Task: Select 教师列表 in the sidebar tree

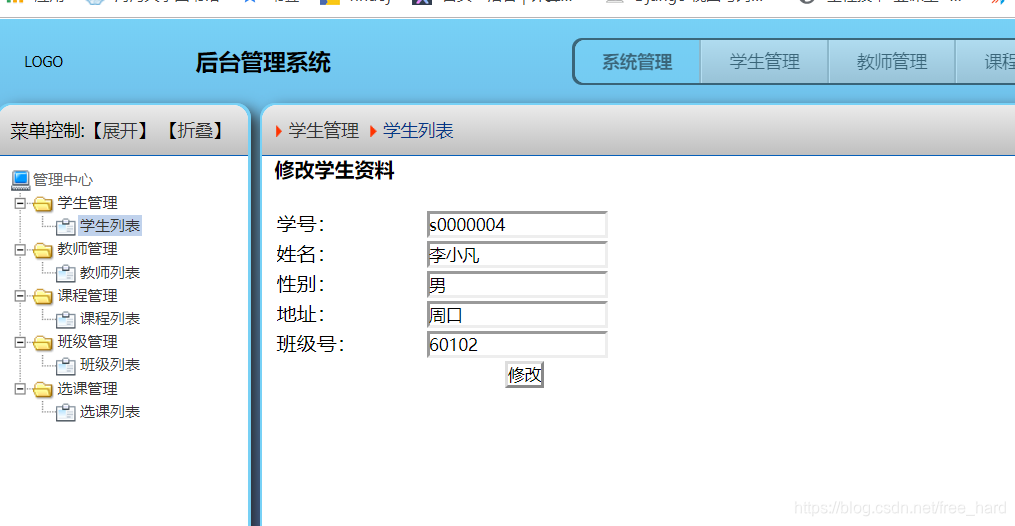Action: [x=110, y=273]
